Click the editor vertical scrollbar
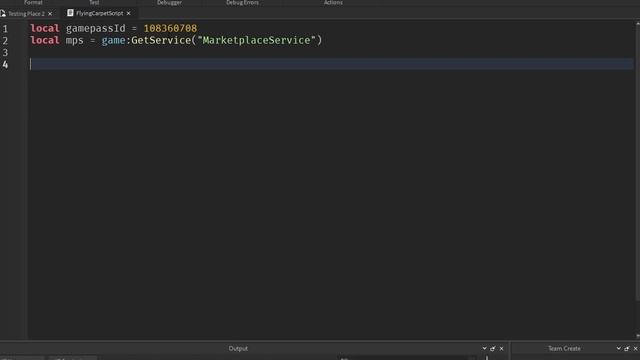This screenshot has width=640, height=360. (638, 163)
